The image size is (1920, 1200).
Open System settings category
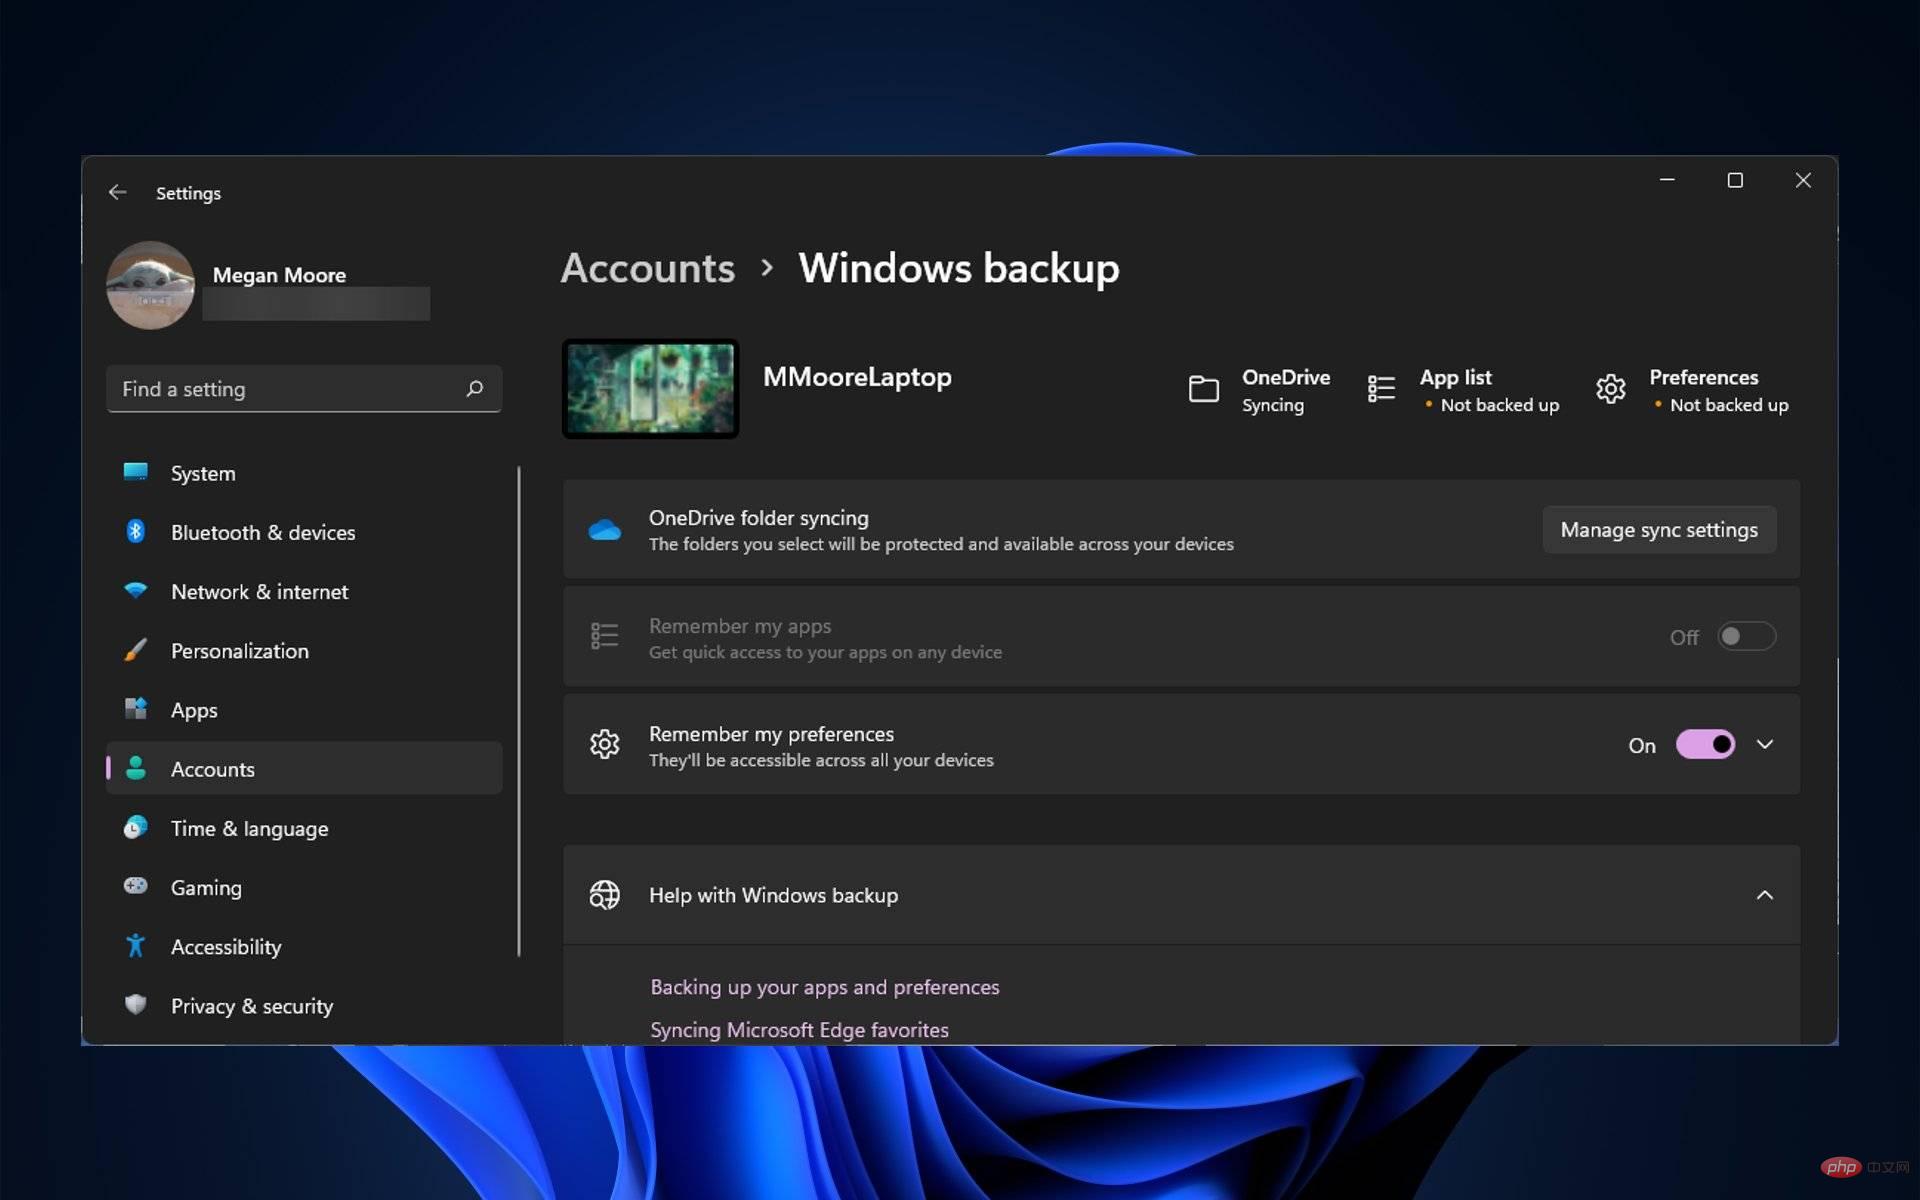pos(304,473)
